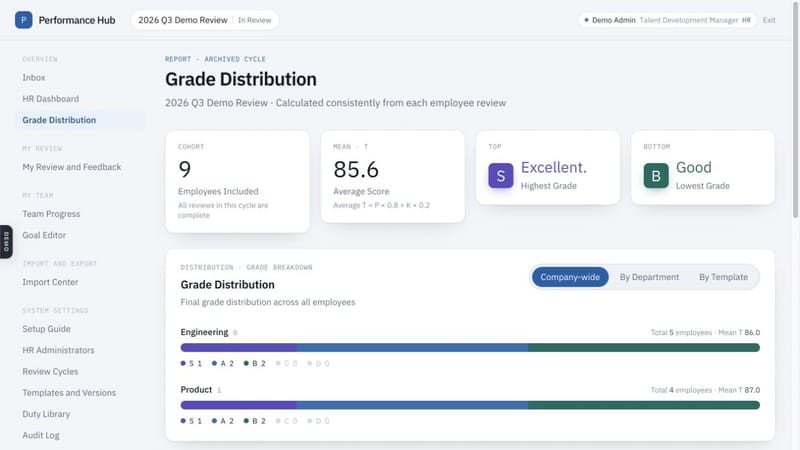Viewport: 800px width, 450px height.
Task: Open the HR Dashboard page
Action: [51, 99]
